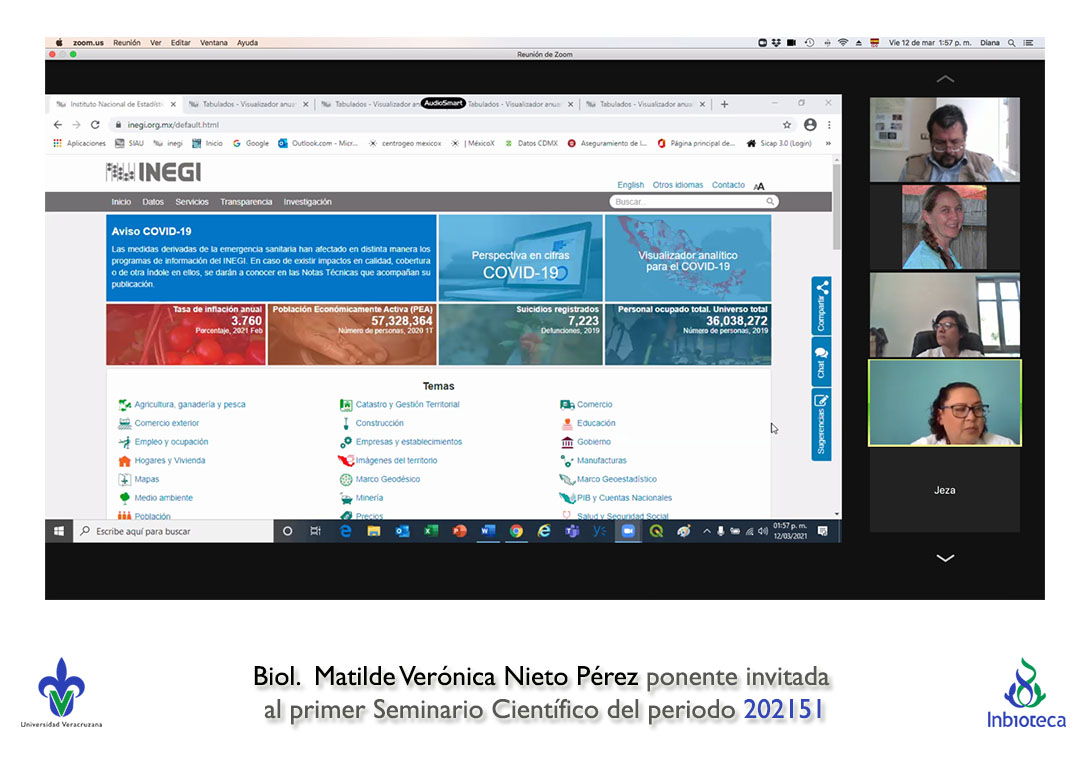Open the Chat side tab
The image size is (1090, 760).
point(821,361)
